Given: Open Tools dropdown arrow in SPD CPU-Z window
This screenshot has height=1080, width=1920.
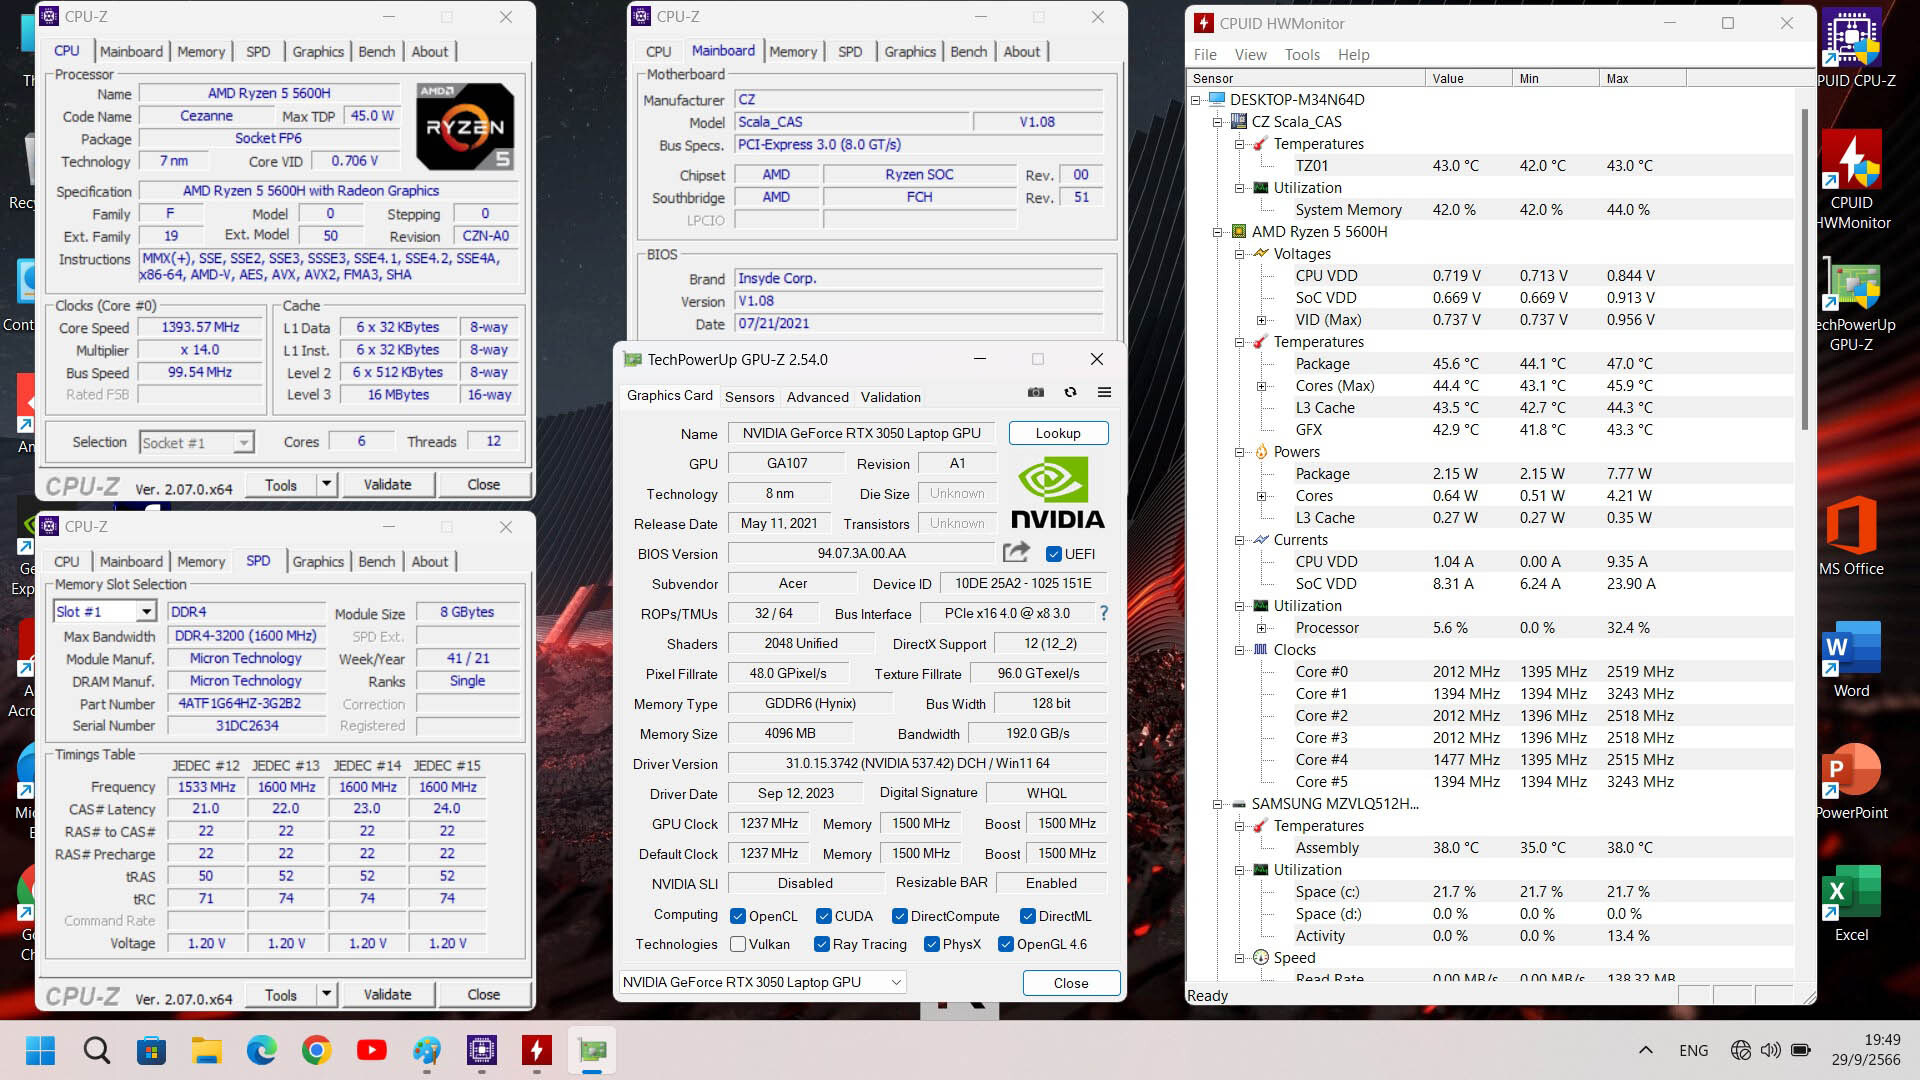Looking at the screenshot, I should pos(326,995).
